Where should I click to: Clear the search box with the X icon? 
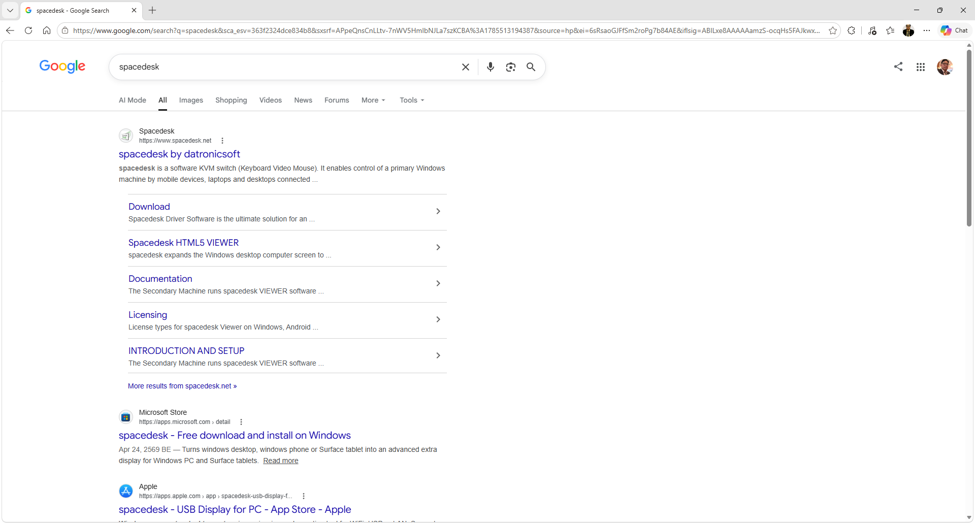click(x=465, y=67)
